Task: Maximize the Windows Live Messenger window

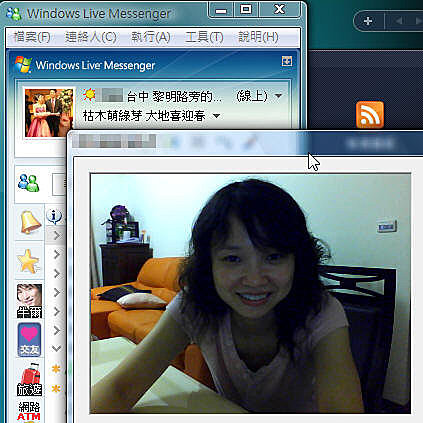Action: coord(246,10)
